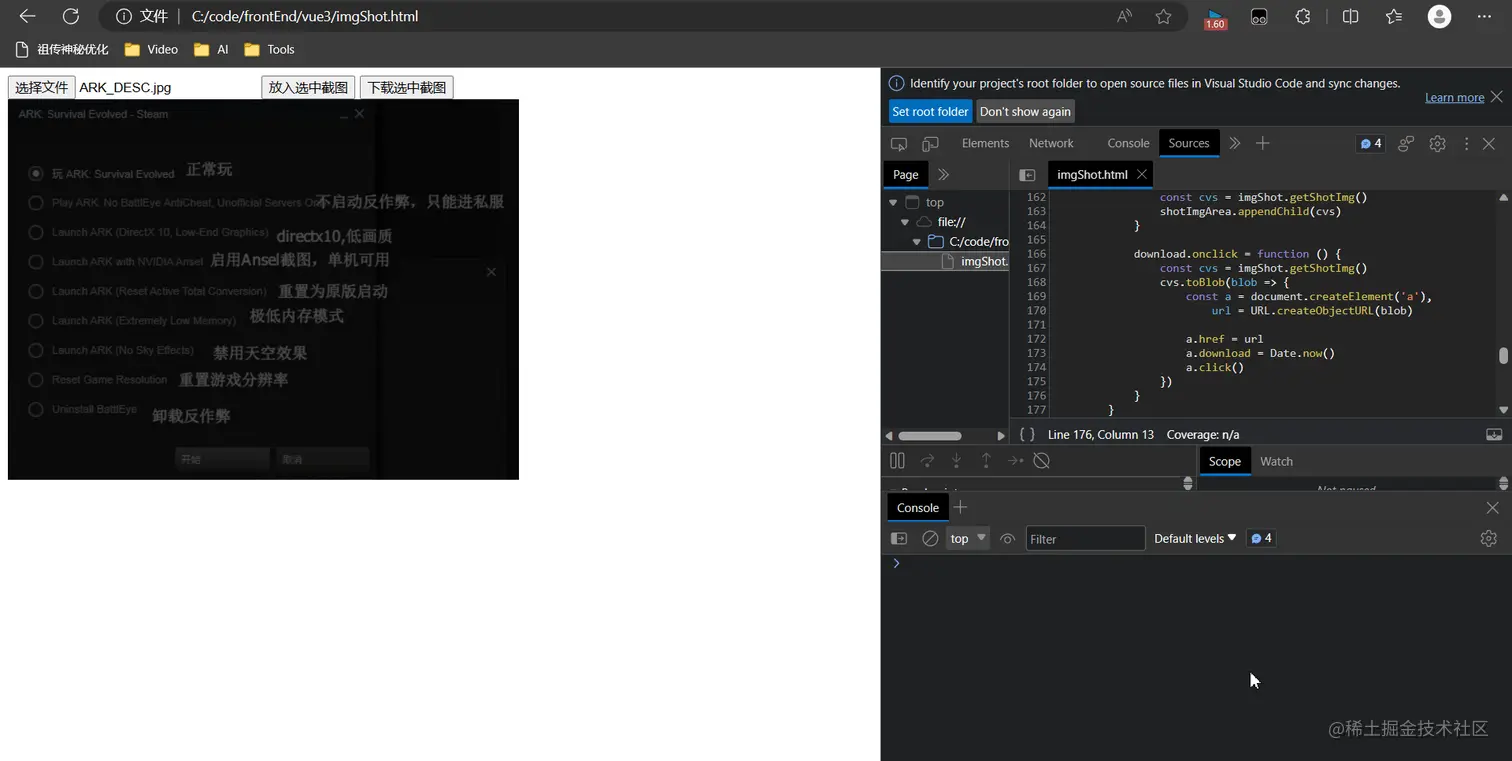1512x761 pixels.
Task: Click the pretty print curly braces icon
Action: coord(1027,434)
